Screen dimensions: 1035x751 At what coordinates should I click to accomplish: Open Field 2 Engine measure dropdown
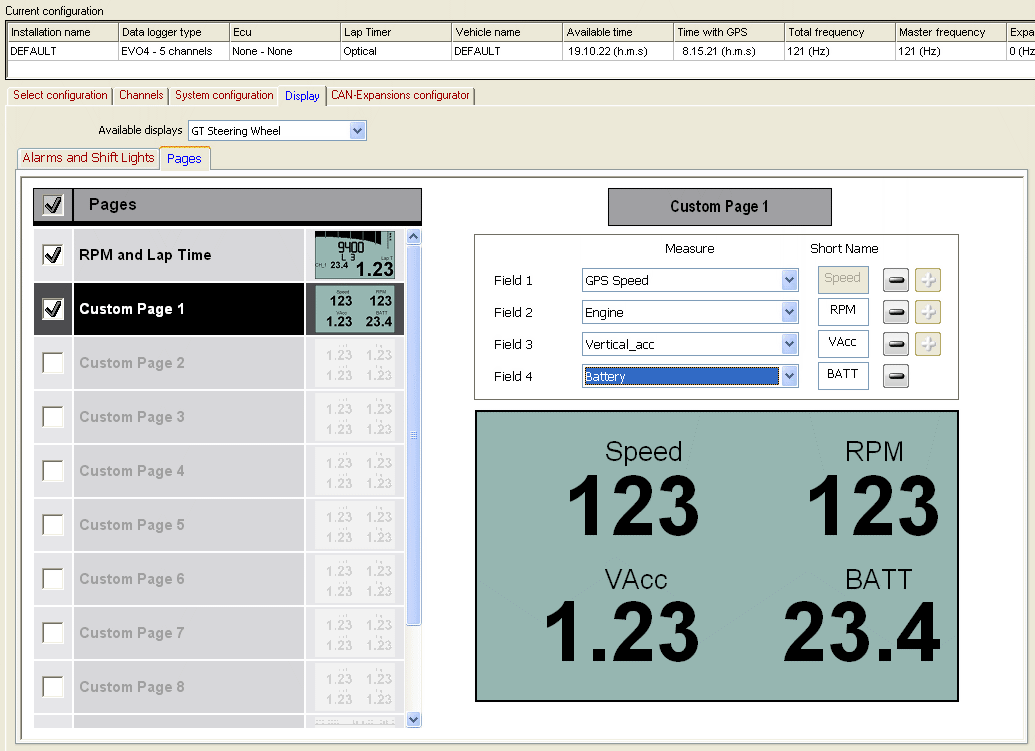[789, 311]
